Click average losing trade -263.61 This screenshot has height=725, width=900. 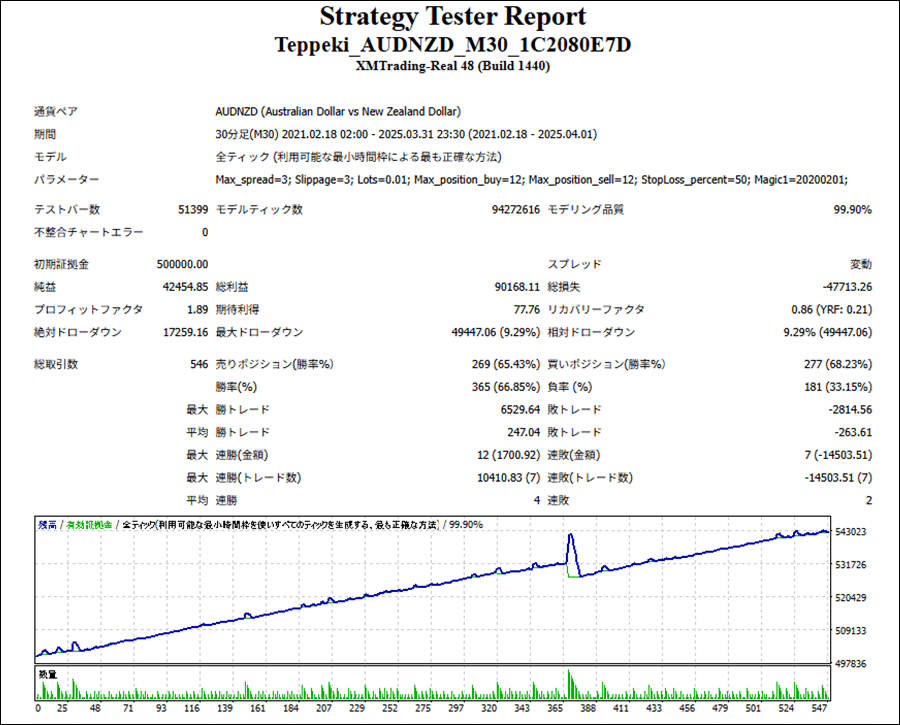[x=853, y=432]
